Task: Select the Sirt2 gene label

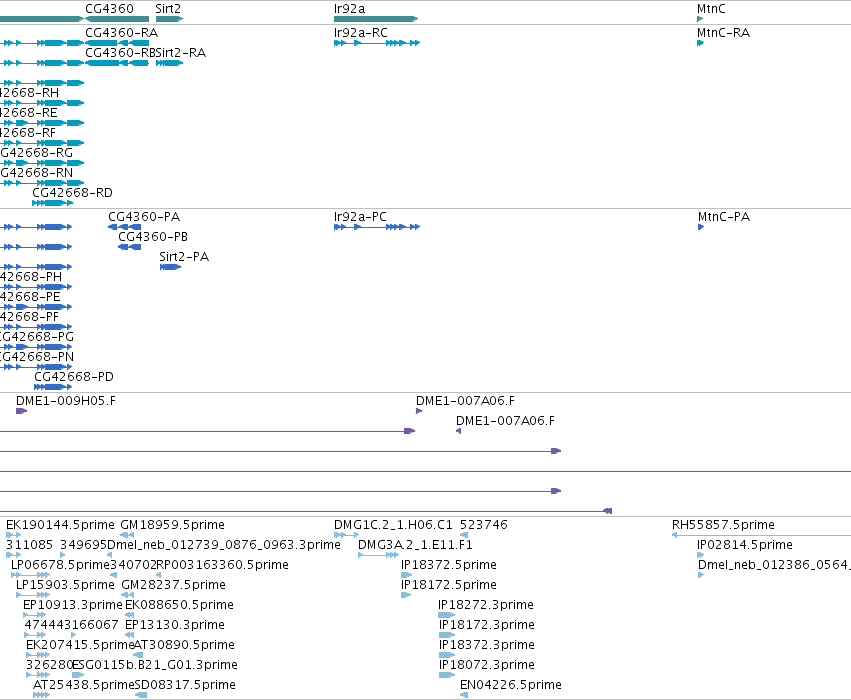Action: click(x=168, y=9)
